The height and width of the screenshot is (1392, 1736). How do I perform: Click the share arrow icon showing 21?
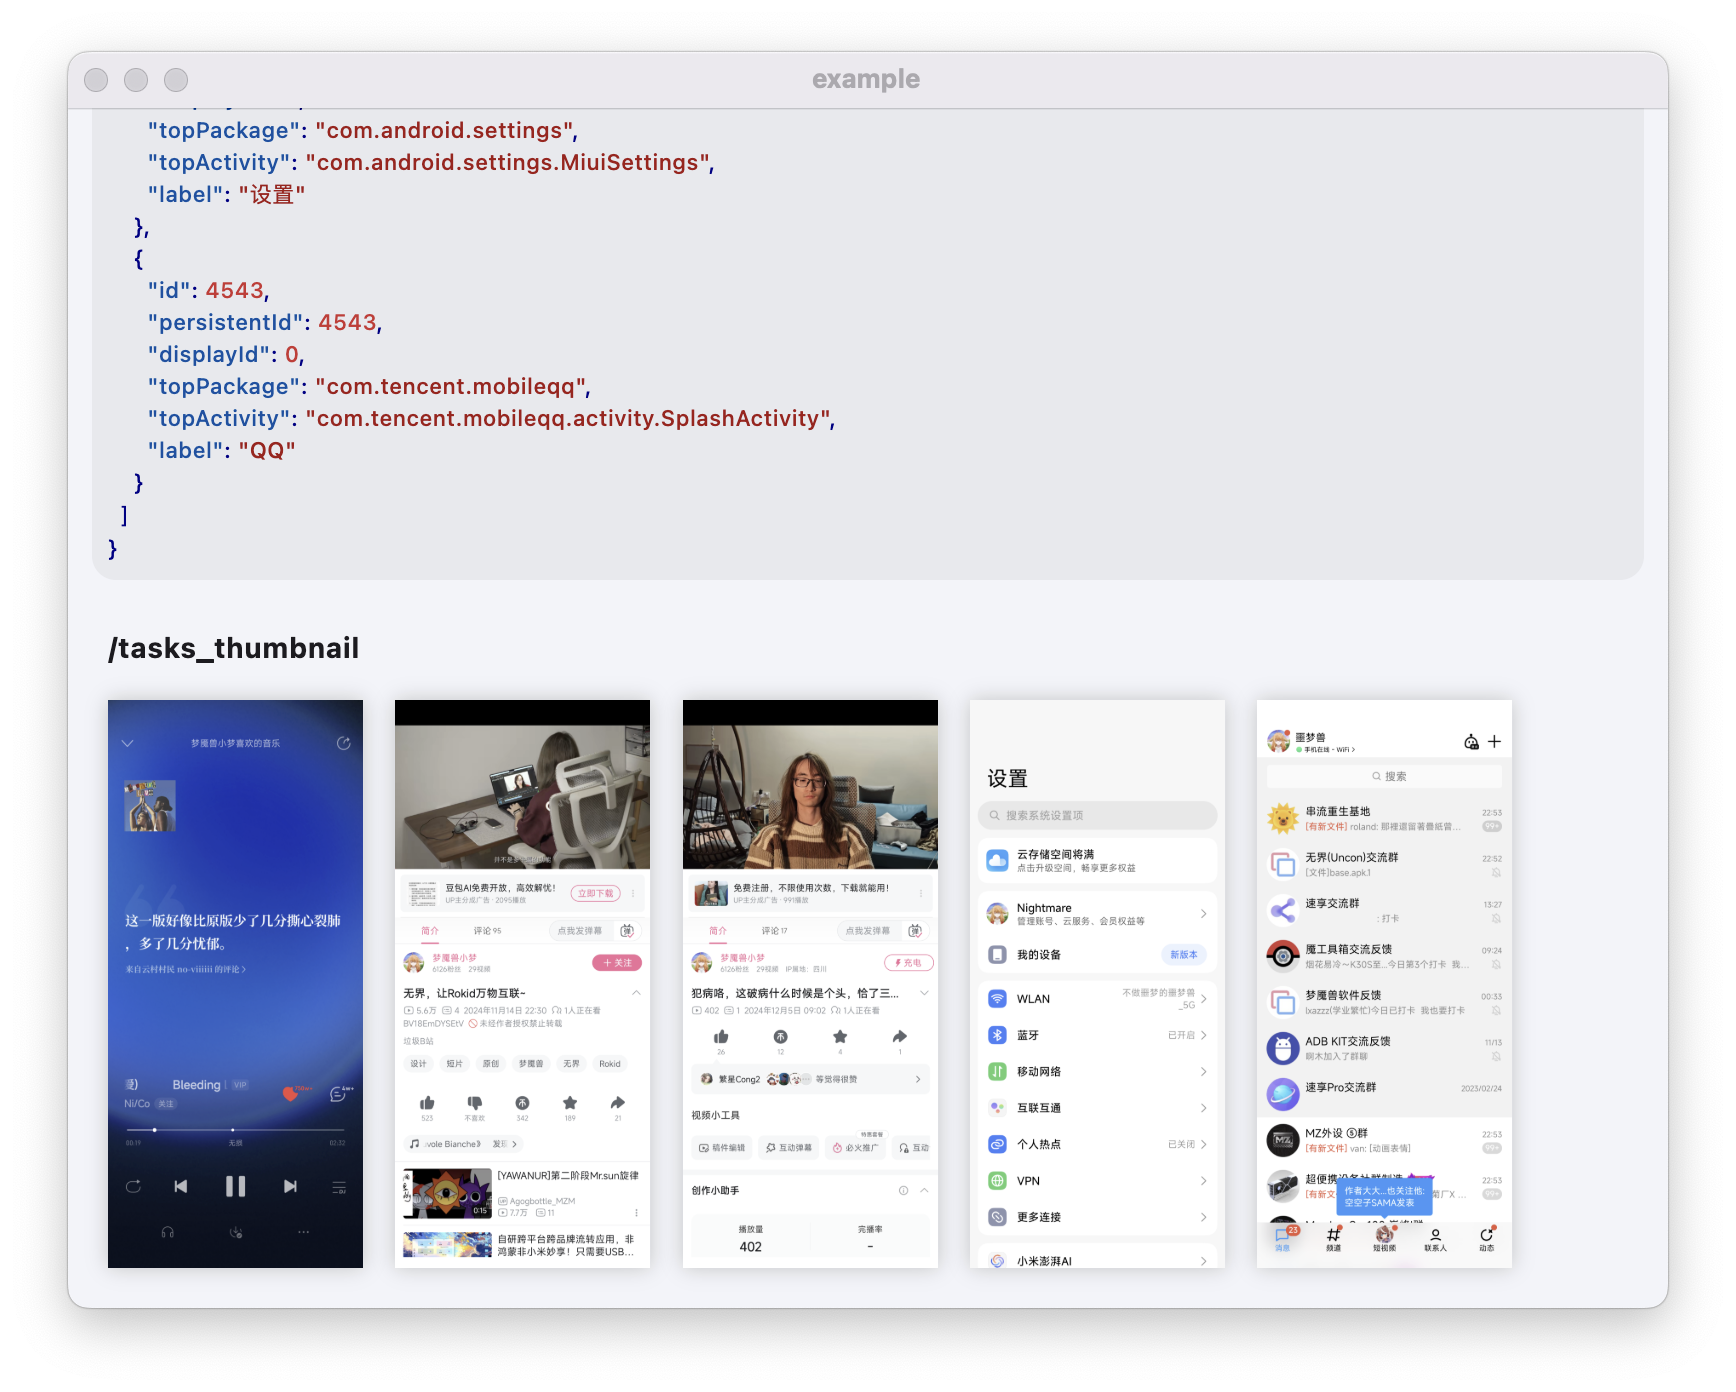point(617,1103)
